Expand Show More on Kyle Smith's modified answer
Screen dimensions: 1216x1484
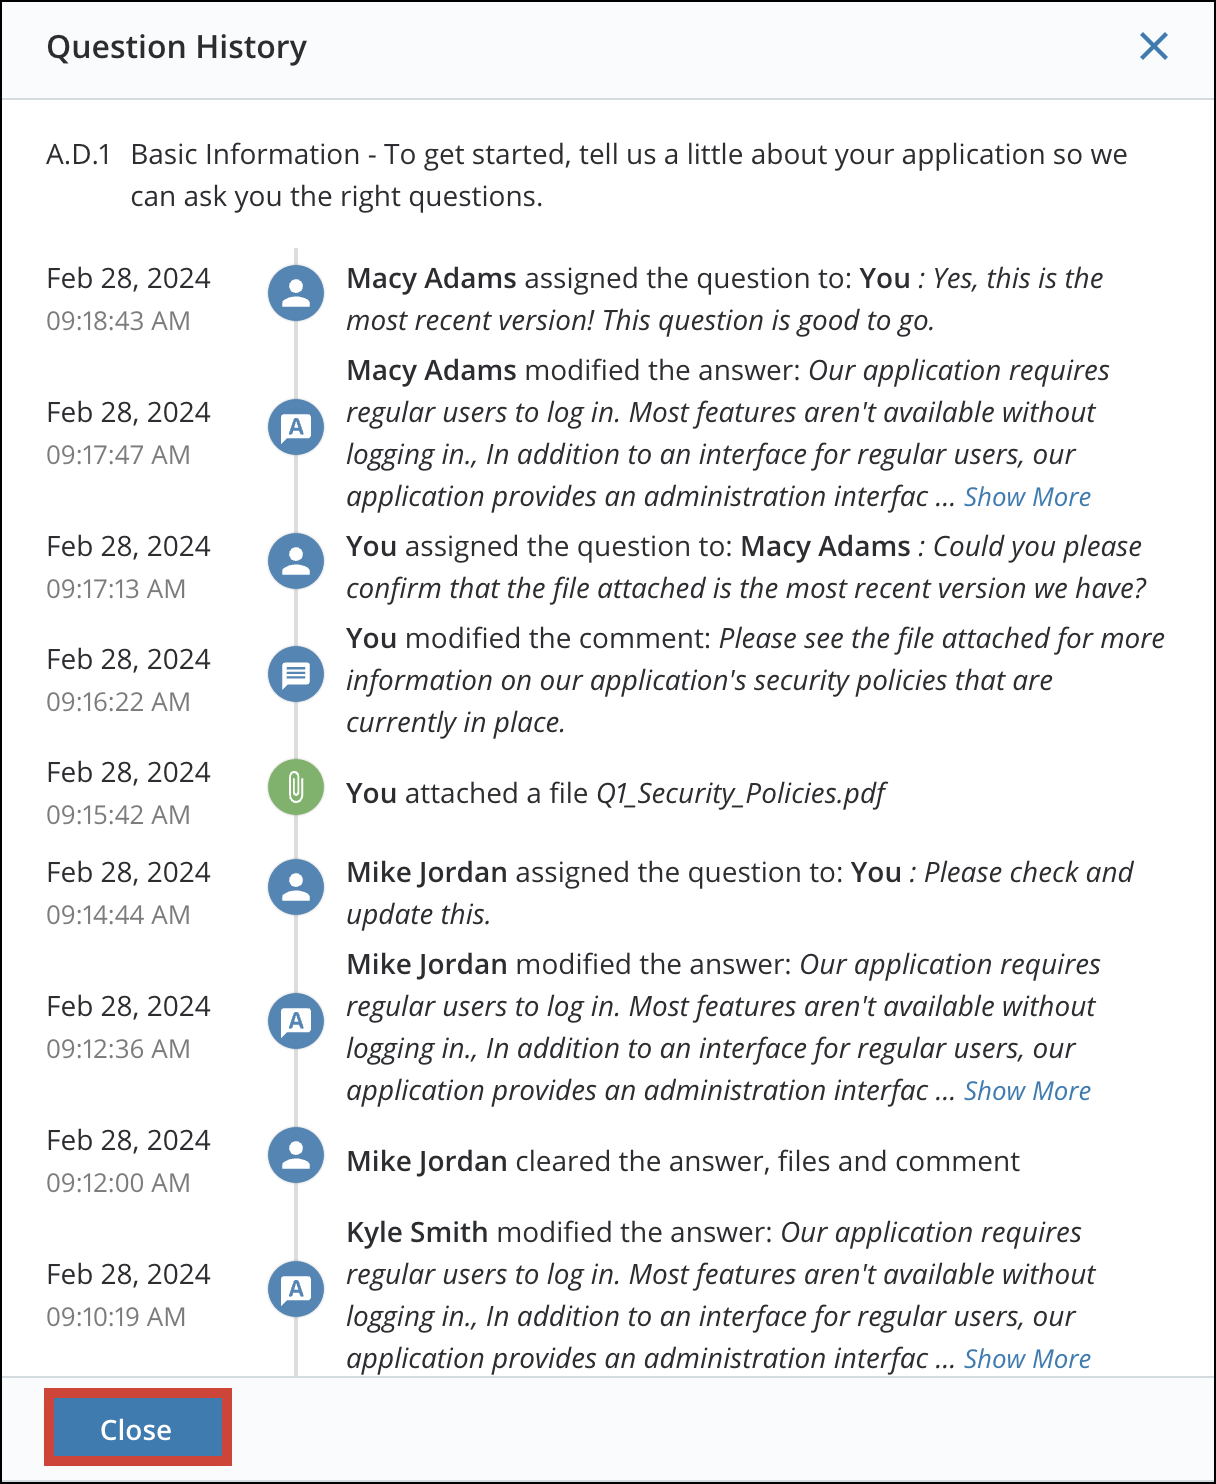point(1027,1358)
